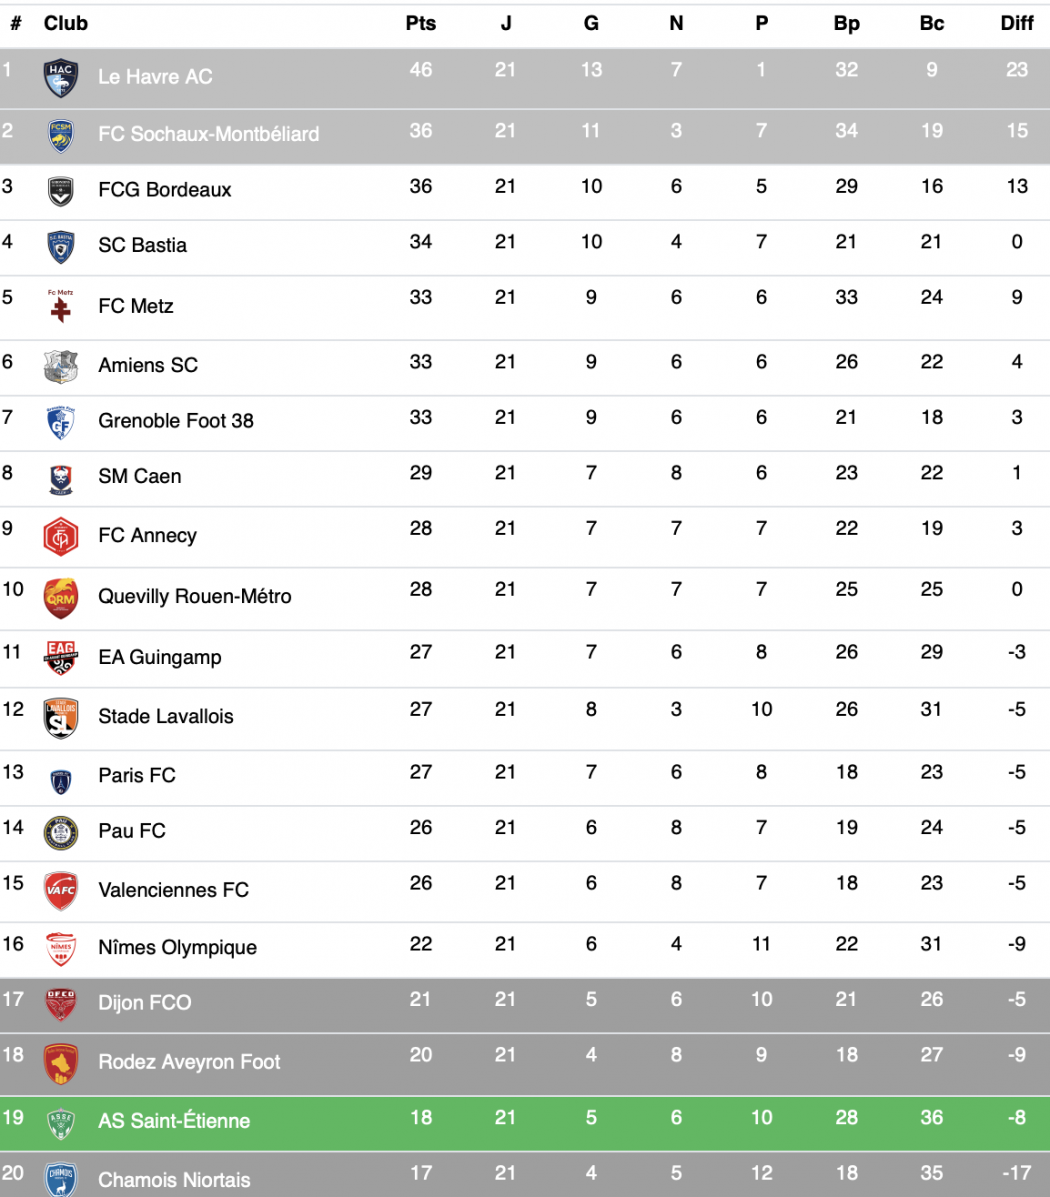Click the Nîmes Olympique badge
This screenshot has height=1197, width=1050.
[61, 949]
